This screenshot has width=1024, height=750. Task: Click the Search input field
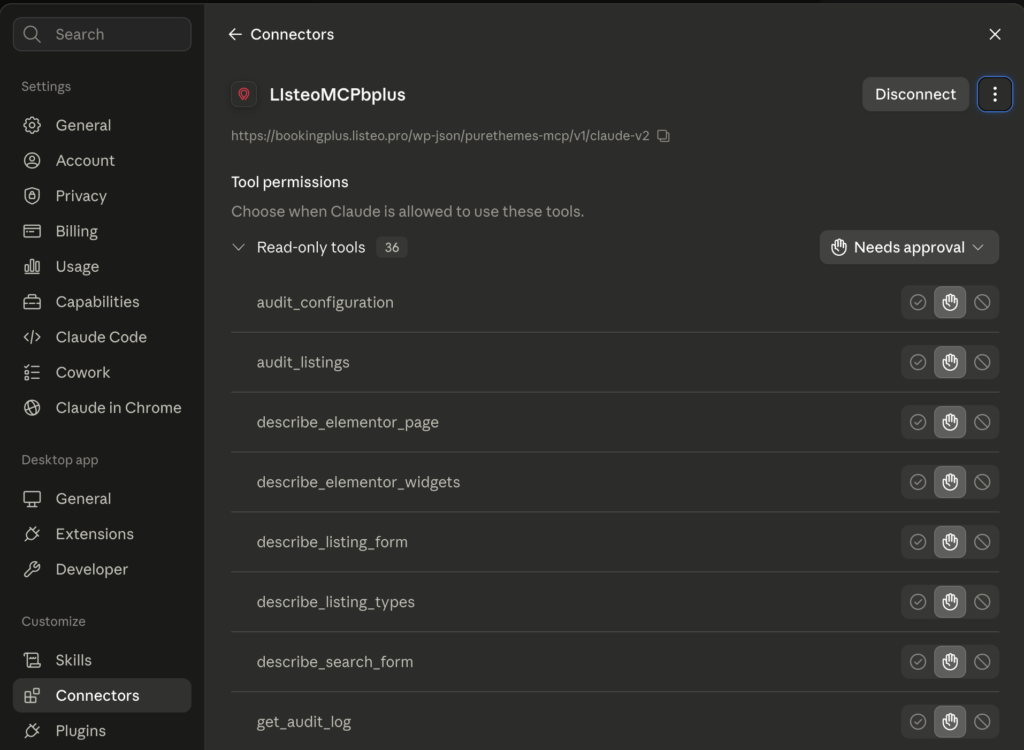click(102, 34)
